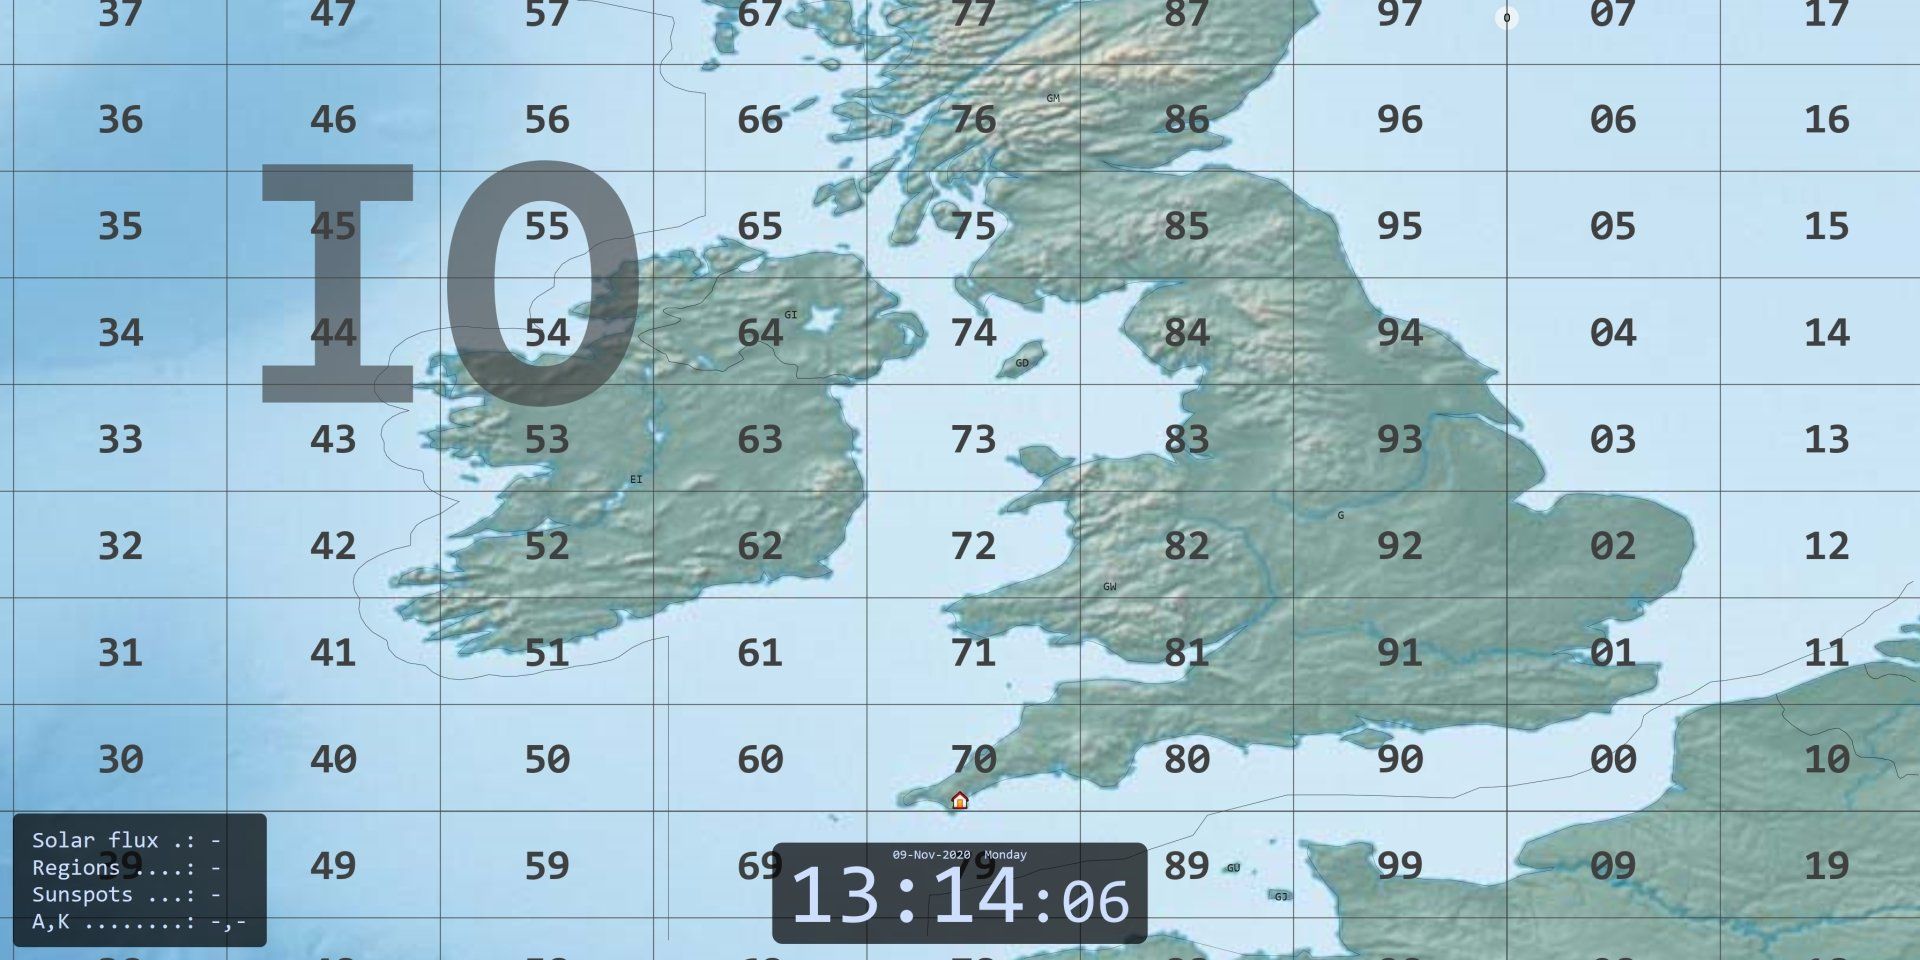Open the Regions data entry
1920x960 pixels.
point(125,867)
